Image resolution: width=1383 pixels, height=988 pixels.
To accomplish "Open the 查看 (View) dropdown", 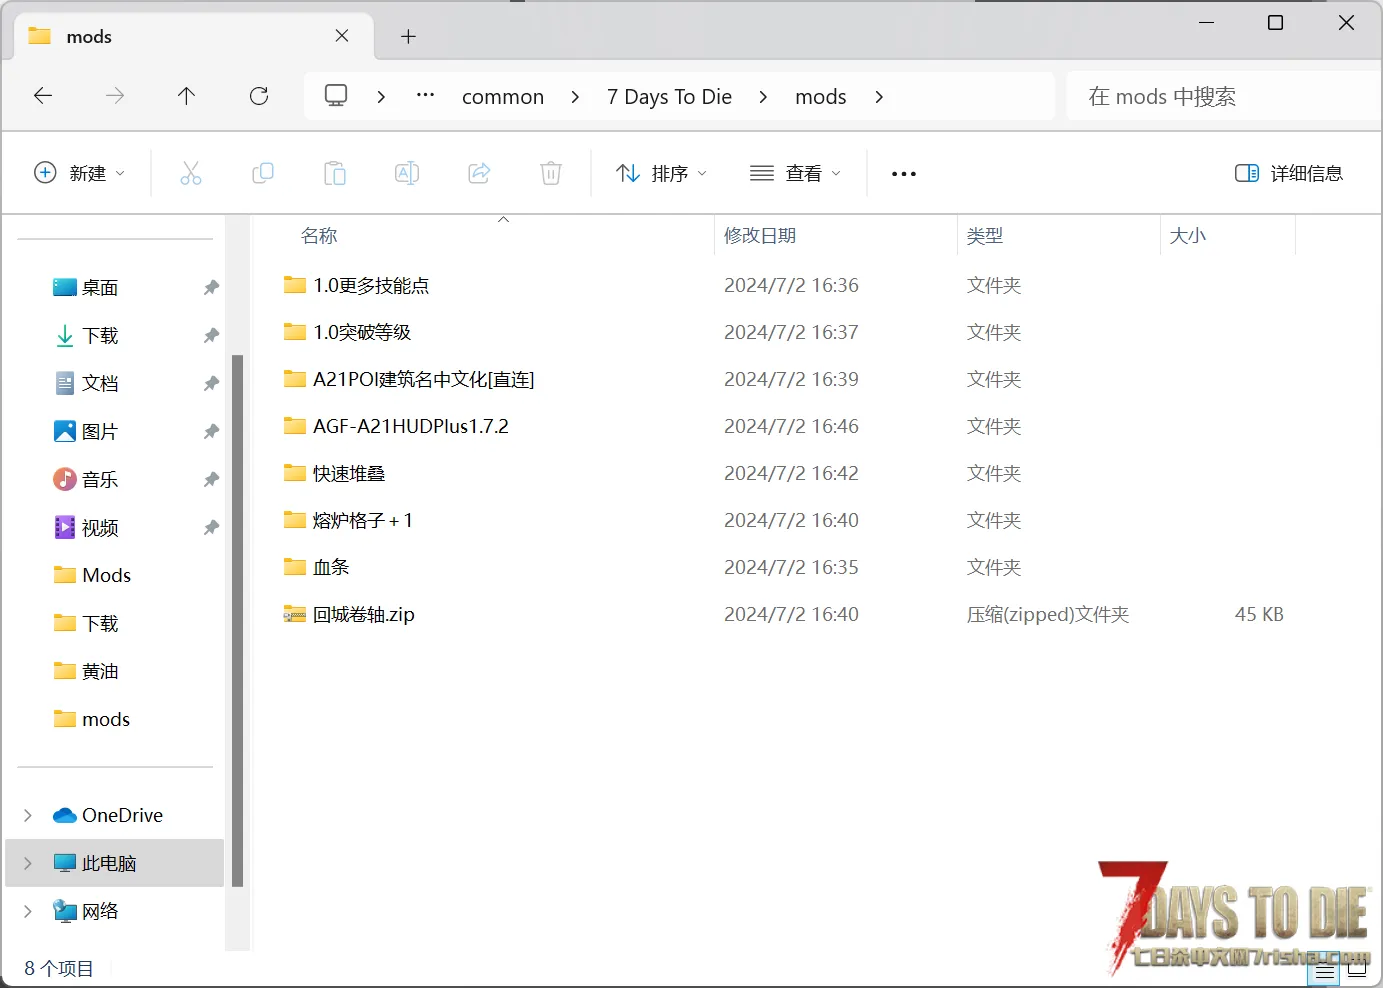I will click(x=795, y=173).
